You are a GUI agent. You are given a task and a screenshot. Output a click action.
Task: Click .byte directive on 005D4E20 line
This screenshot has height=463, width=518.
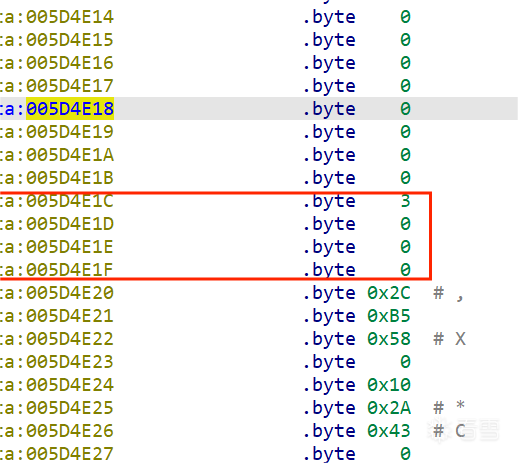(329, 294)
